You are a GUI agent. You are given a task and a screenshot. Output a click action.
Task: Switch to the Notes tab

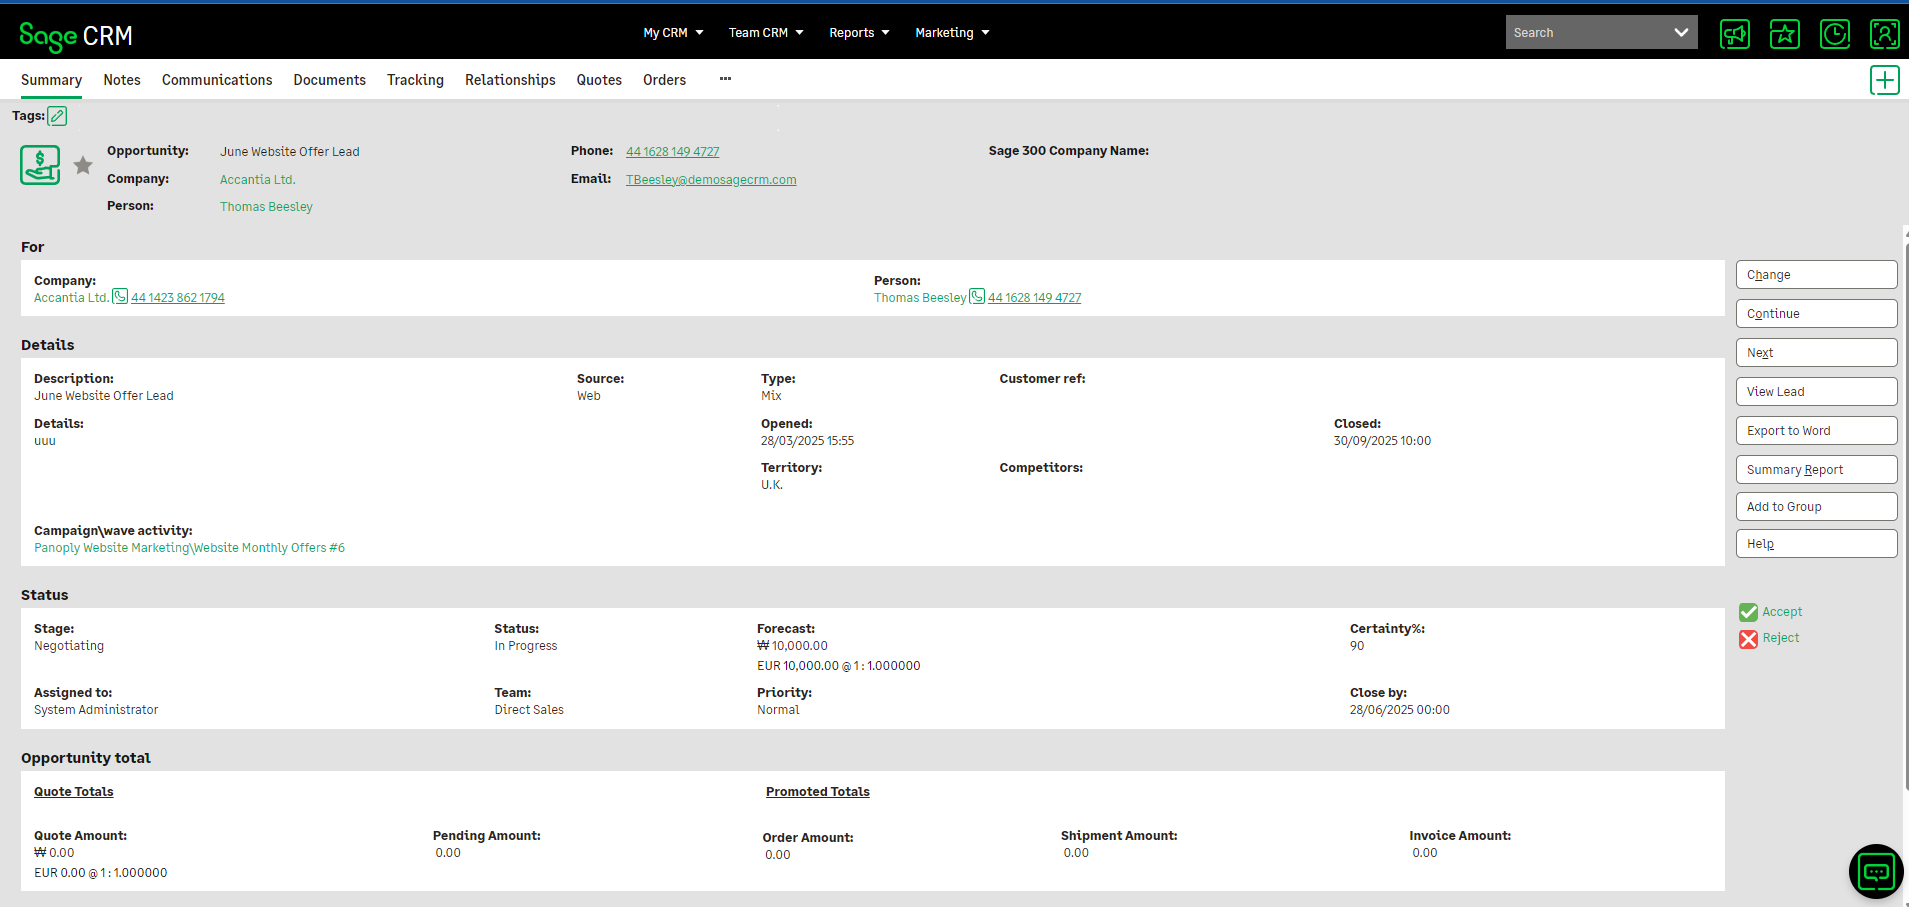tap(122, 80)
